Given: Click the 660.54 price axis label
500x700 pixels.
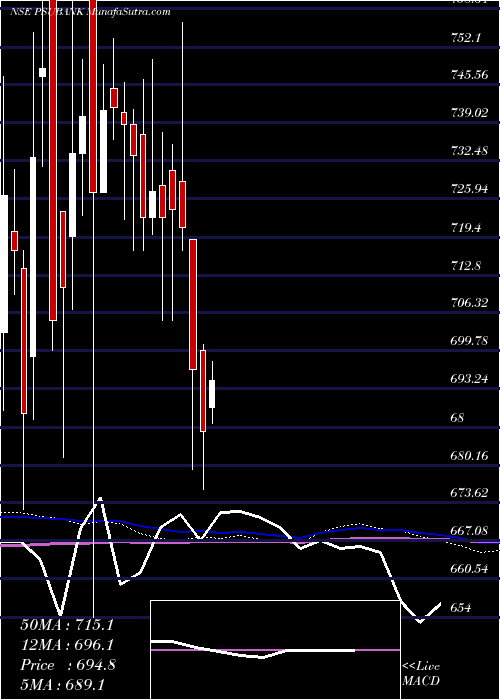Looking at the screenshot, I should click(x=469, y=570).
